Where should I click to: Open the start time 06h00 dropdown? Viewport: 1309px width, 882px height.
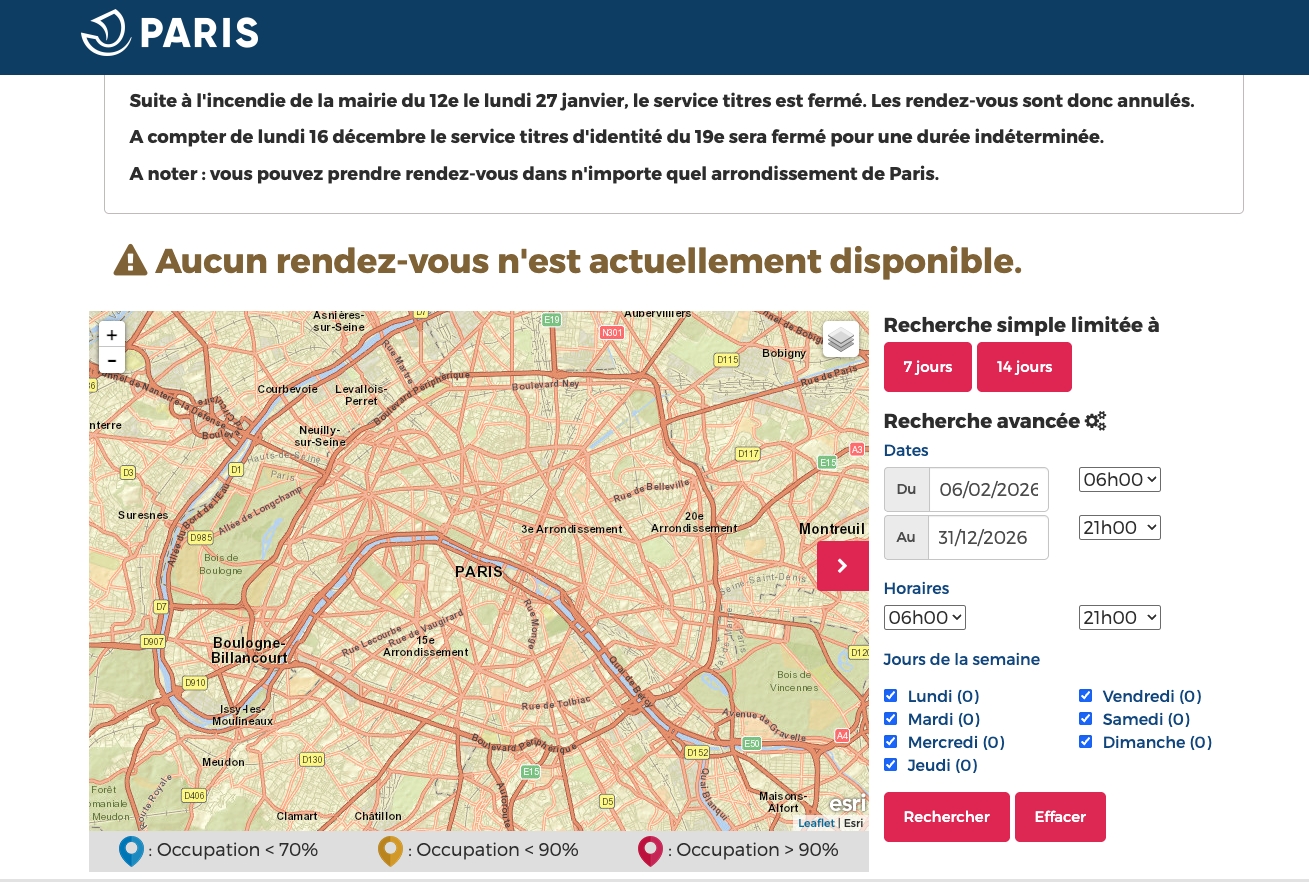tap(1119, 479)
